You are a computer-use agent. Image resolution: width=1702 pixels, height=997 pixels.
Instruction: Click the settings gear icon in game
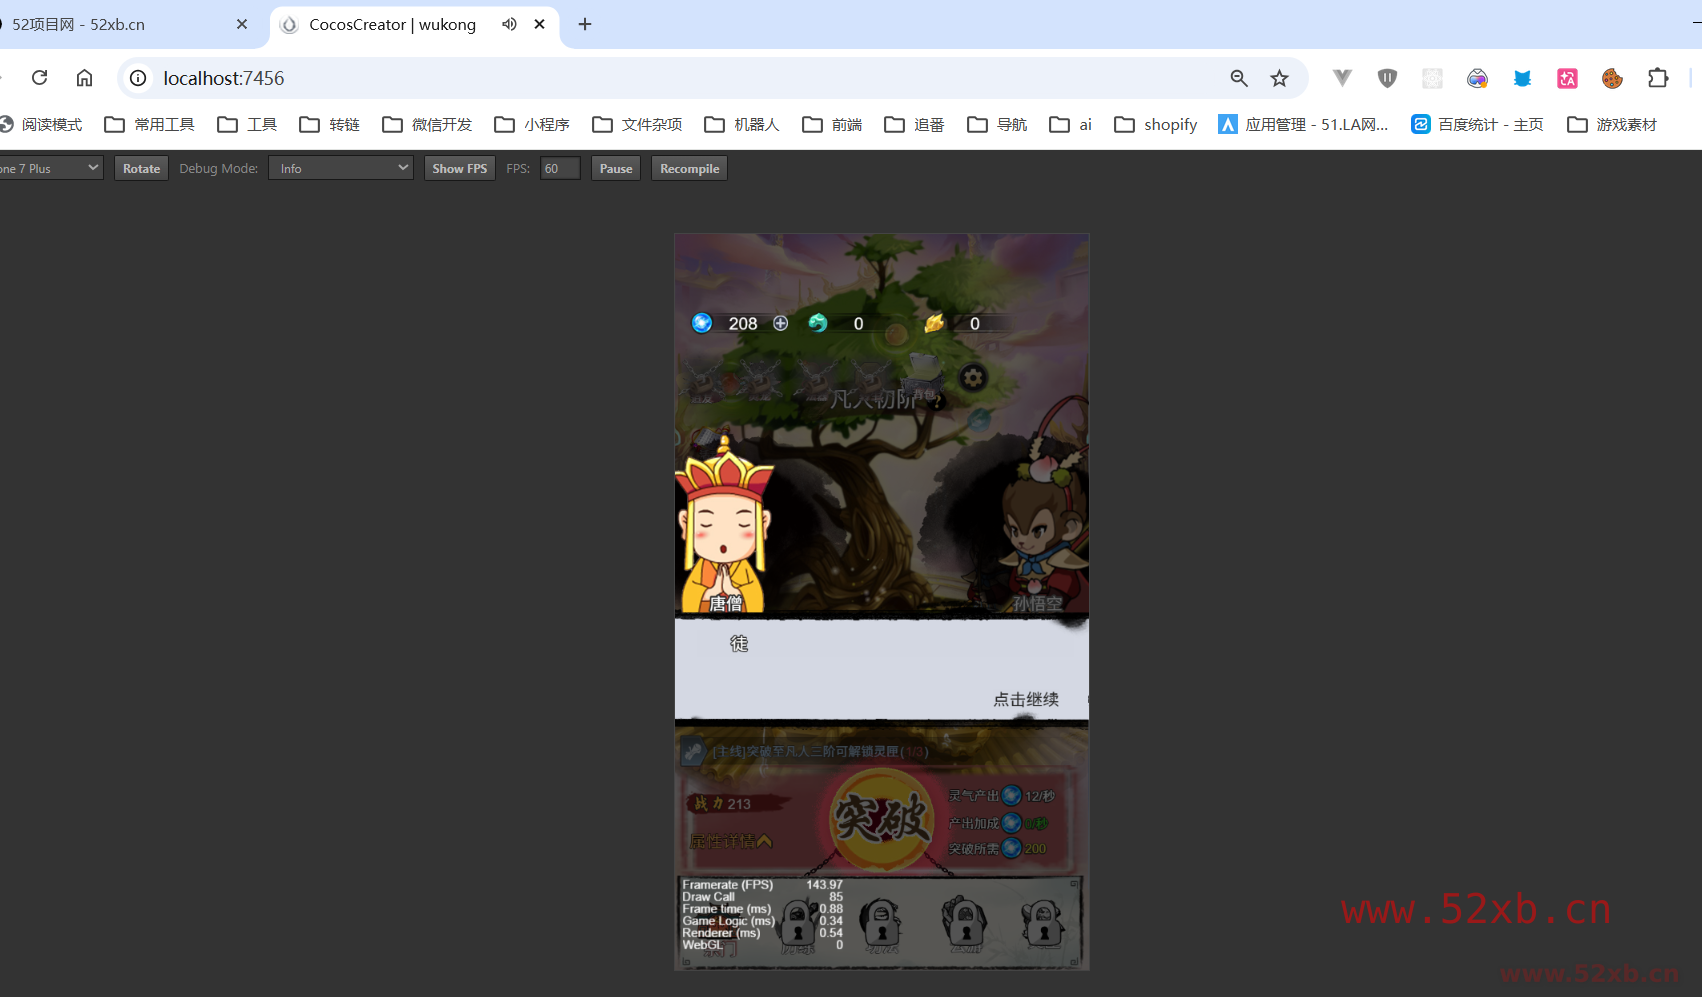(x=973, y=378)
